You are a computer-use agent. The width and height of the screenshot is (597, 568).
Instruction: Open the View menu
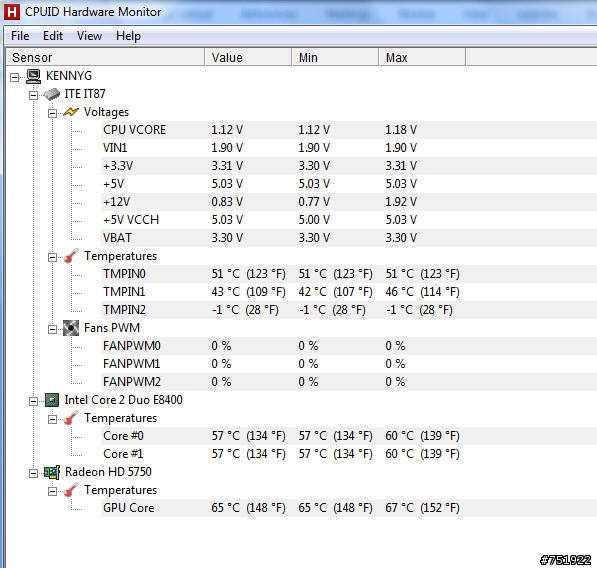click(x=89, y=36)
